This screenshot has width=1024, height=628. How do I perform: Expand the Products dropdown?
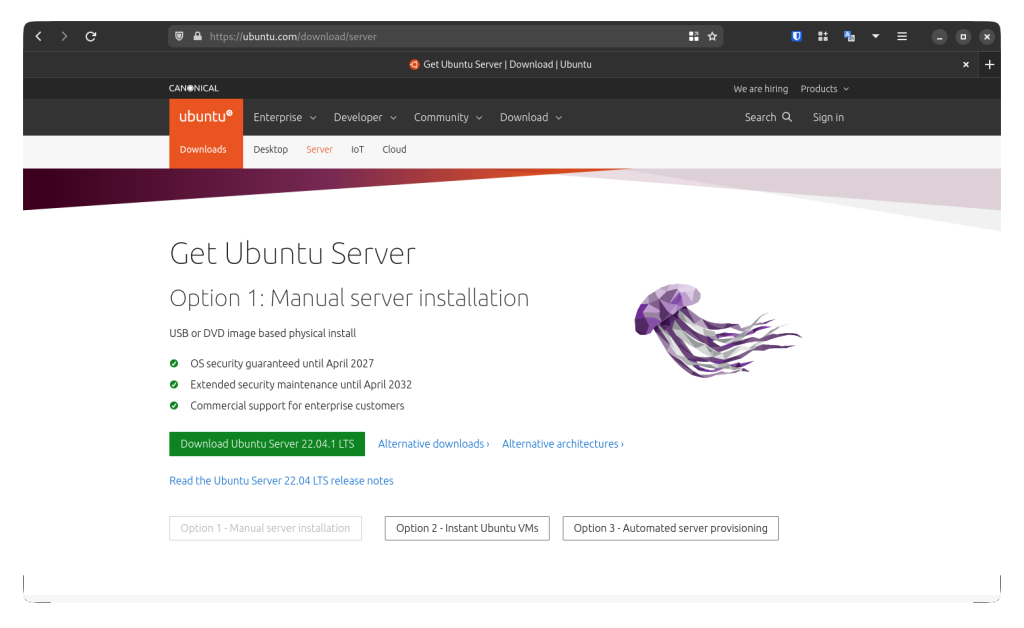tap(825, 89)
